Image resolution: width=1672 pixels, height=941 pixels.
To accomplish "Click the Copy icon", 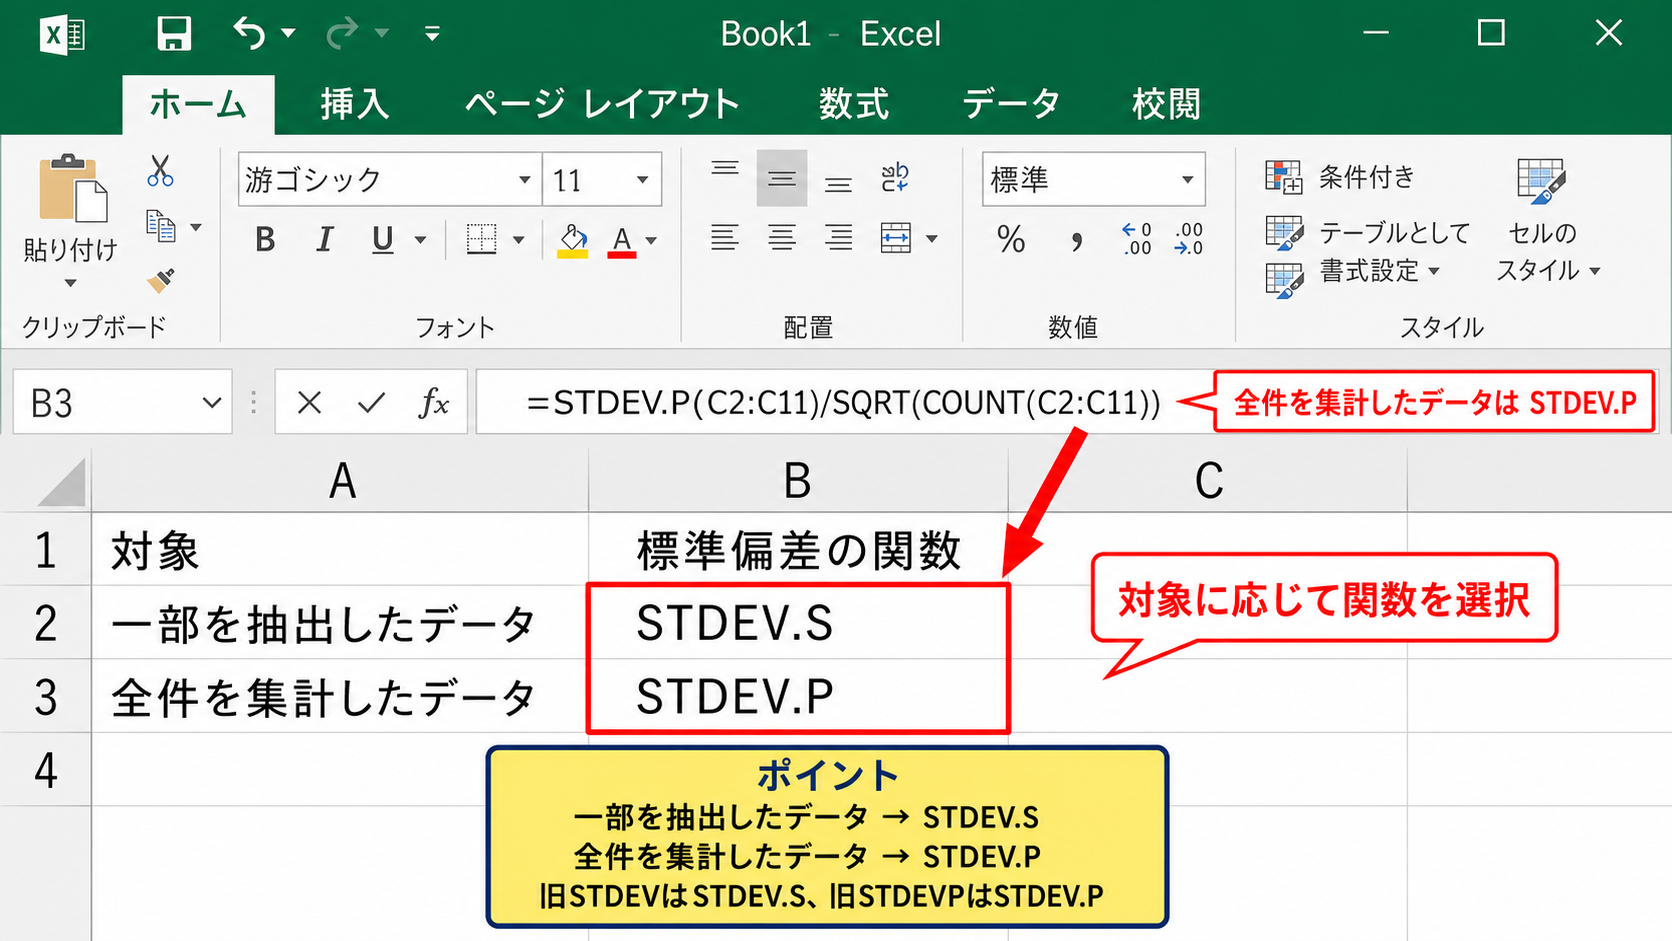I will (x=160, y=226).
